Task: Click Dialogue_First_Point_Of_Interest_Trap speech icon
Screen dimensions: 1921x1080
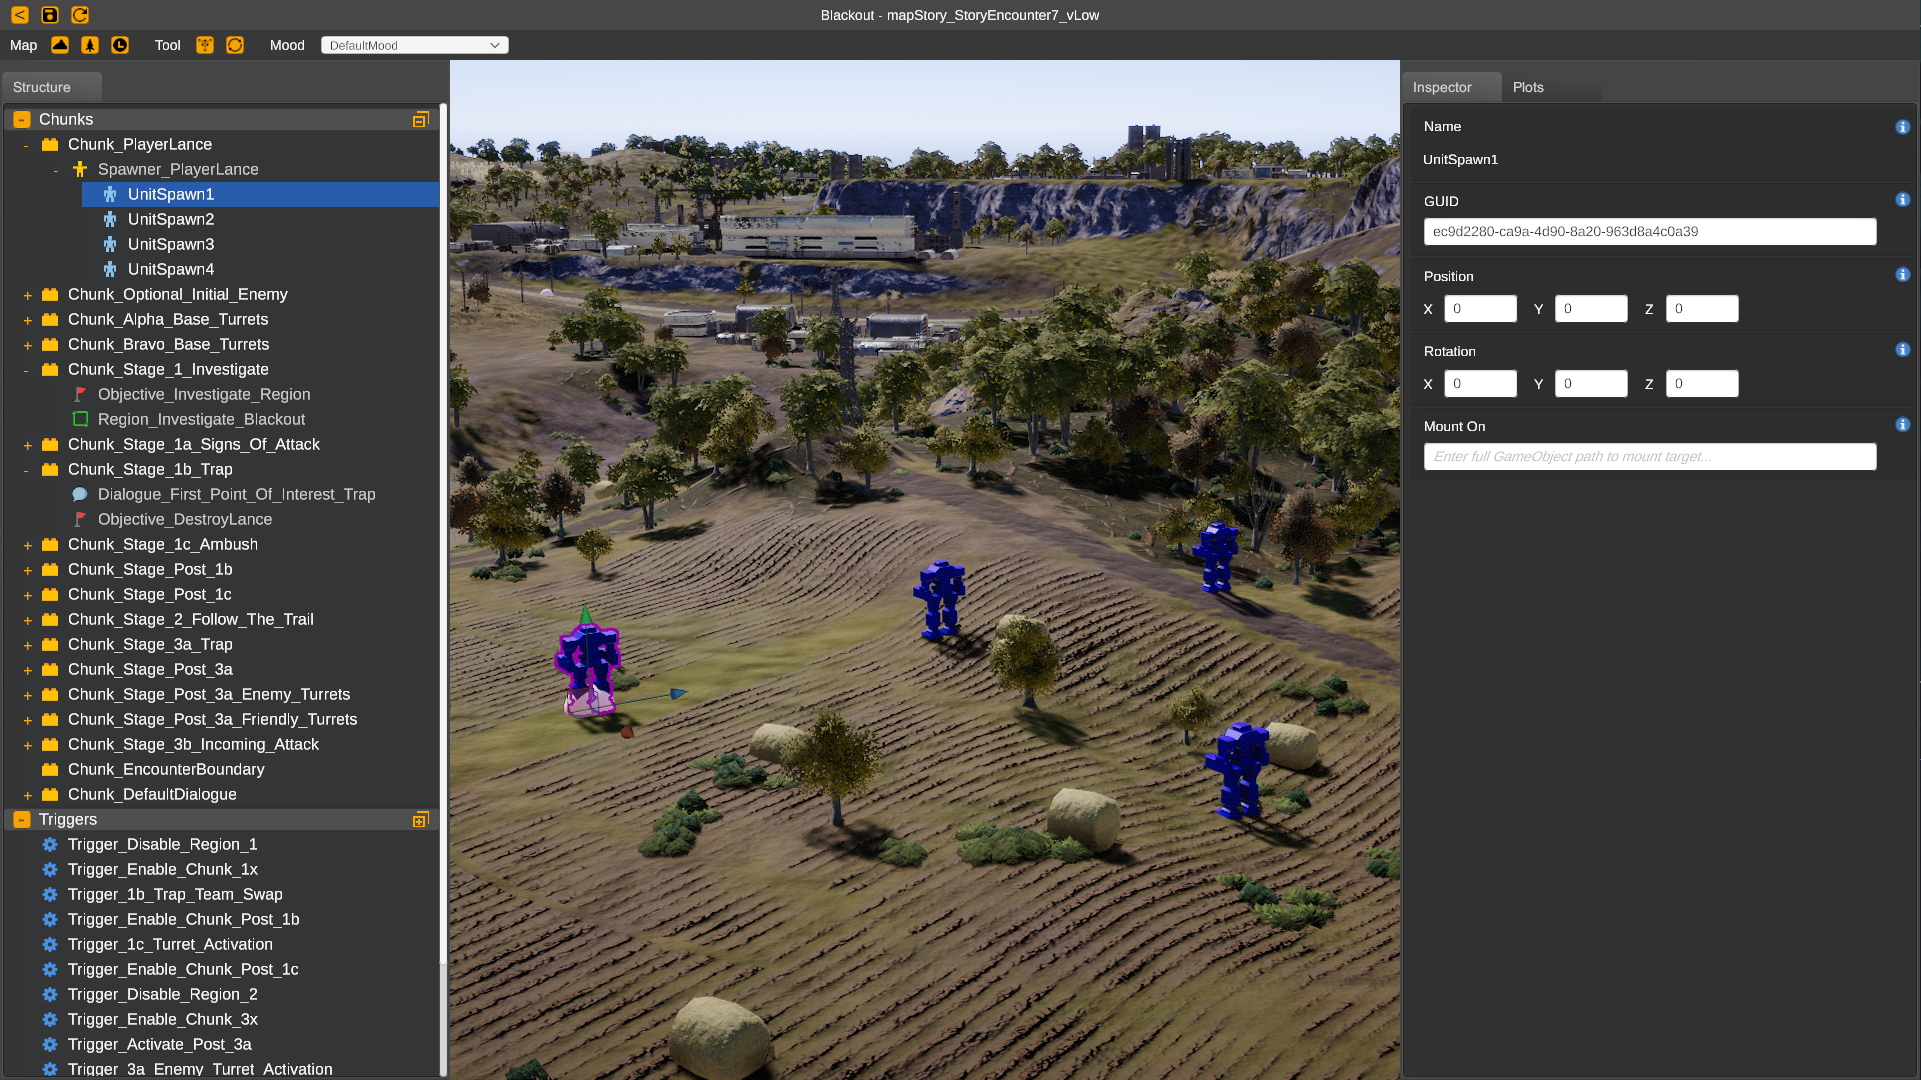Action: click(x=80, y=494)
